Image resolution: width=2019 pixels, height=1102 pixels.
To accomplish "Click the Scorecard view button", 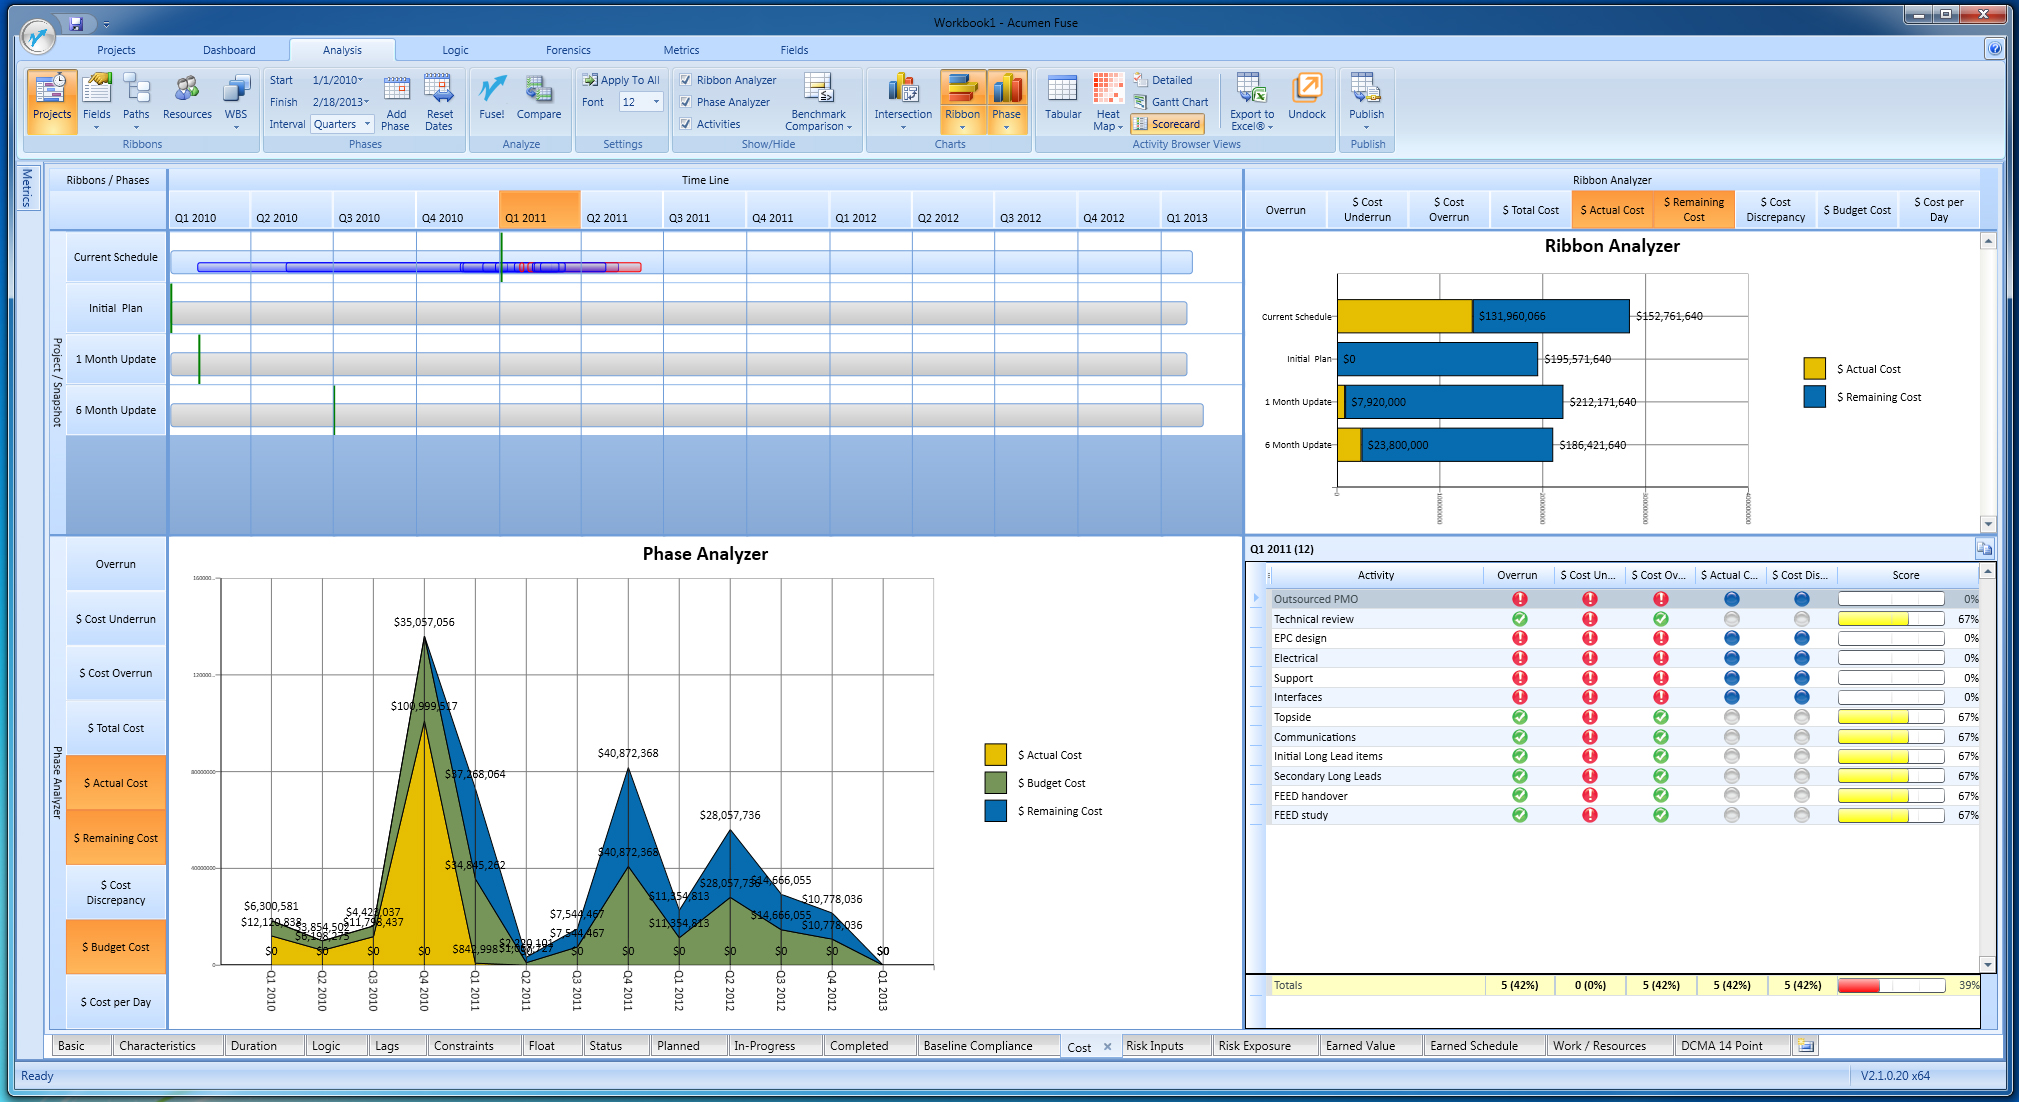I will point(1167,124).
